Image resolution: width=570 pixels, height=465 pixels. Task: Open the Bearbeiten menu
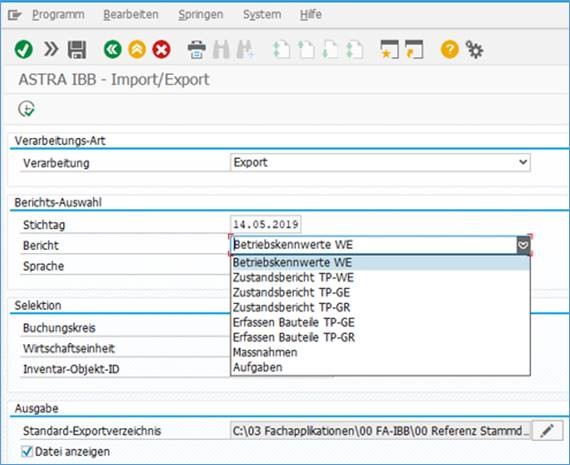click(x=131, y=15)
